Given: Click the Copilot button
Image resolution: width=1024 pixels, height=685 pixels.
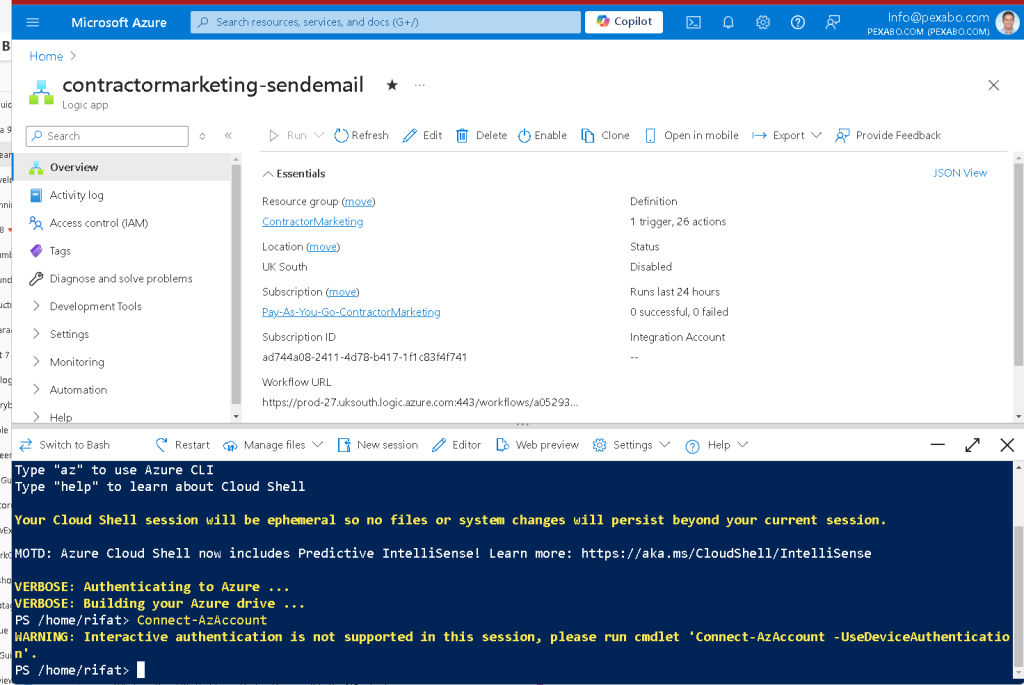Looking at the screenshot, I should pyautogui.click(x=624, y=22).
